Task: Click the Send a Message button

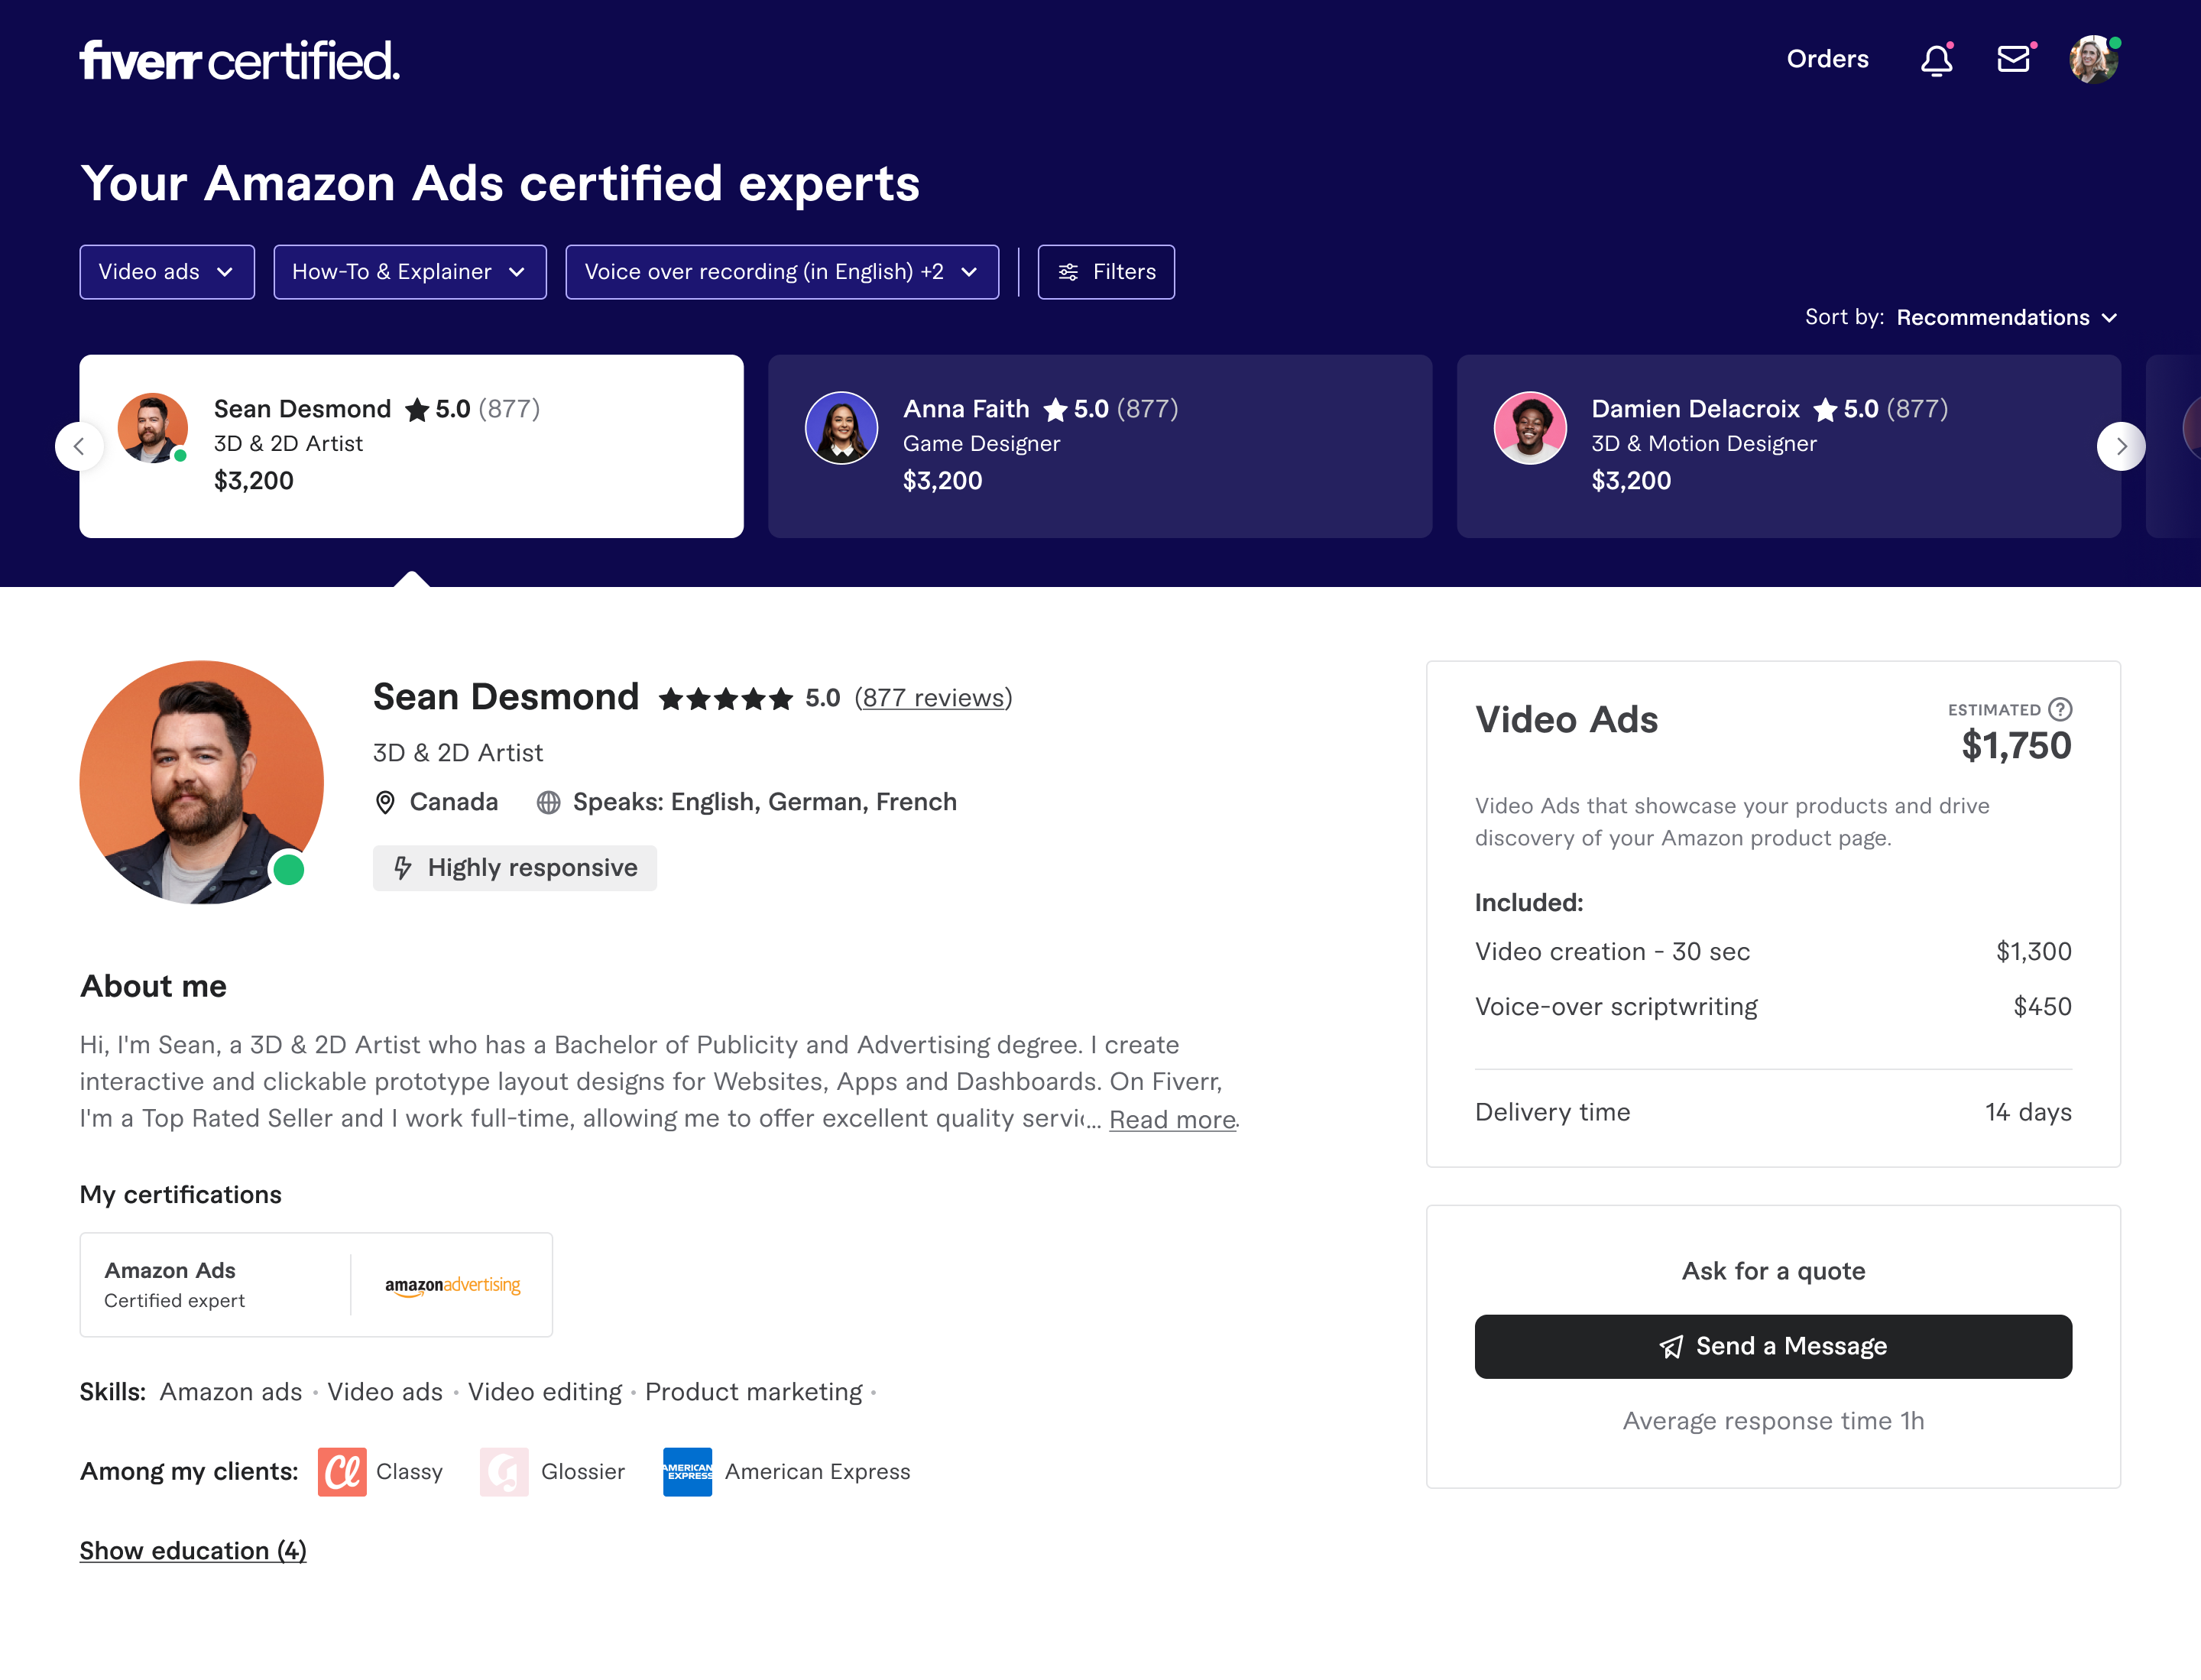Action: point(1773,1346)
